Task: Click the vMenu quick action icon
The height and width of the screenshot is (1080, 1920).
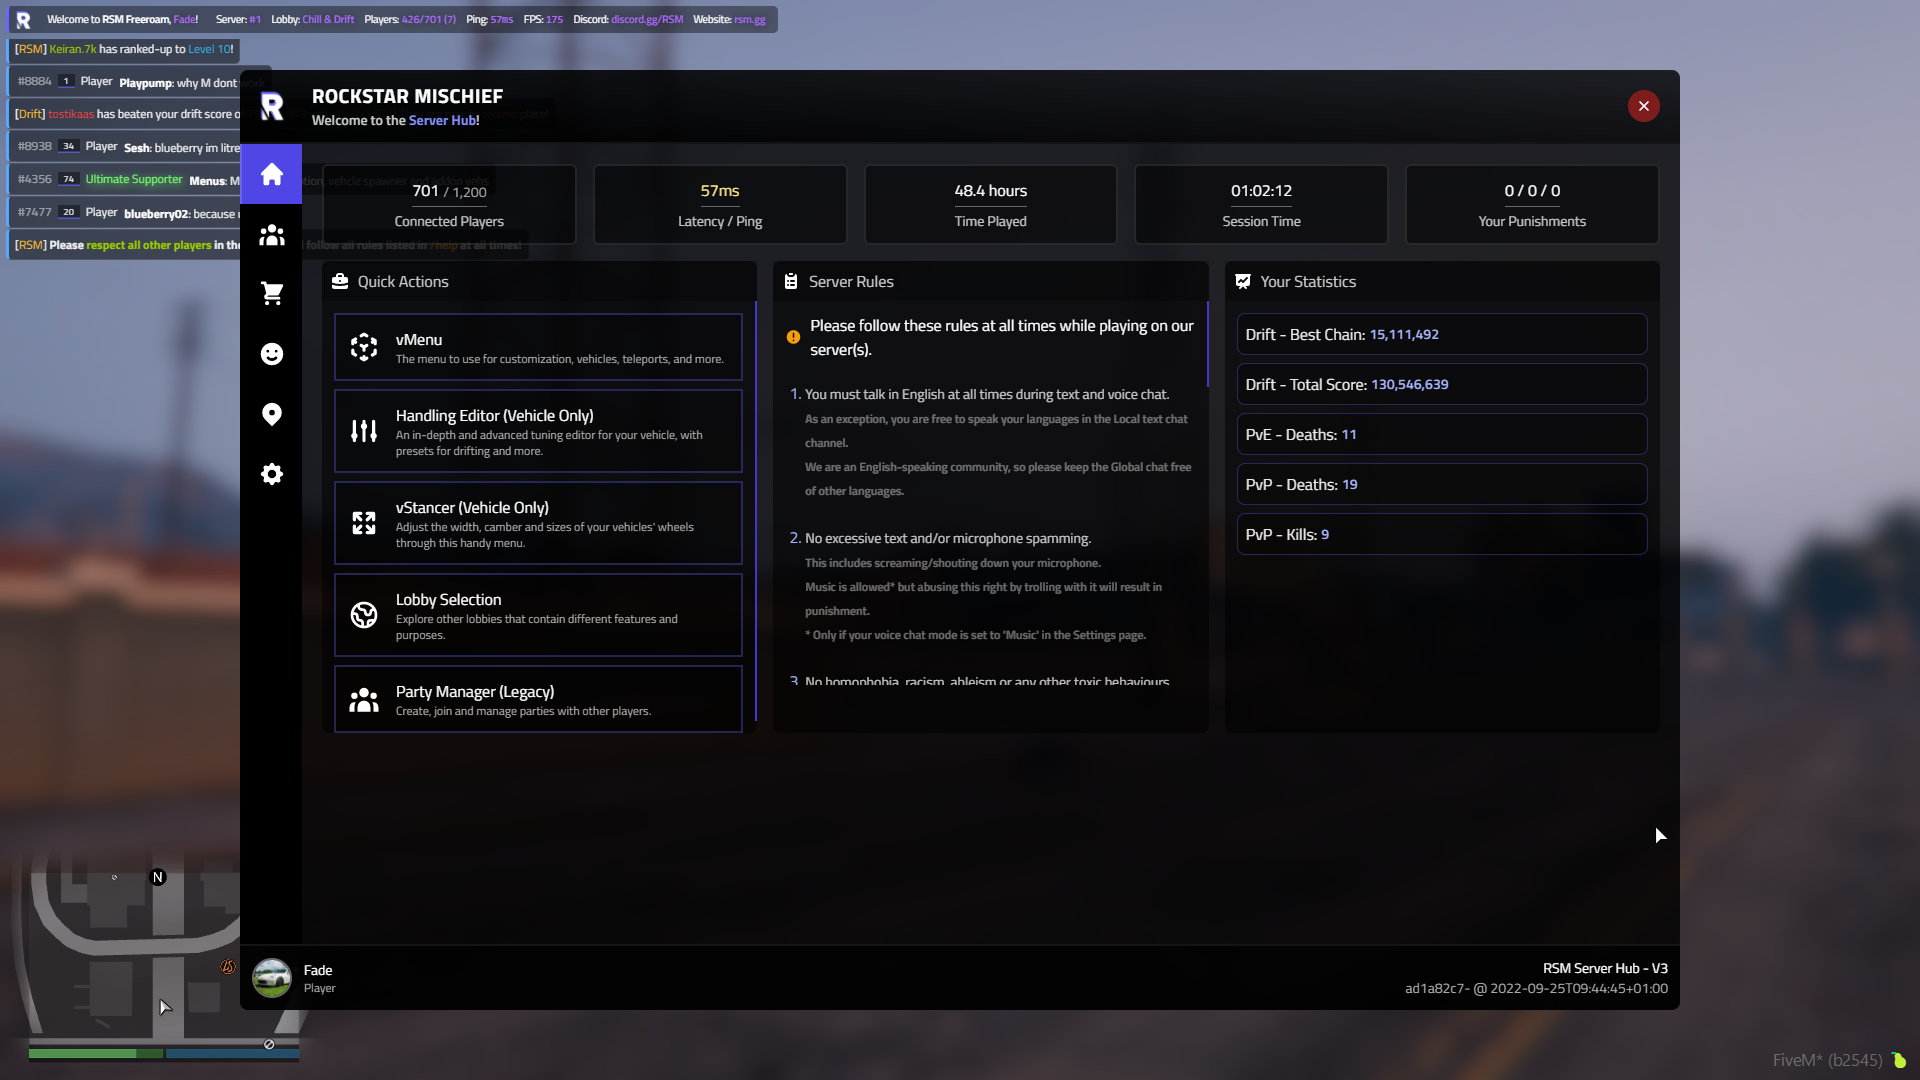Action: coord(364,347)
